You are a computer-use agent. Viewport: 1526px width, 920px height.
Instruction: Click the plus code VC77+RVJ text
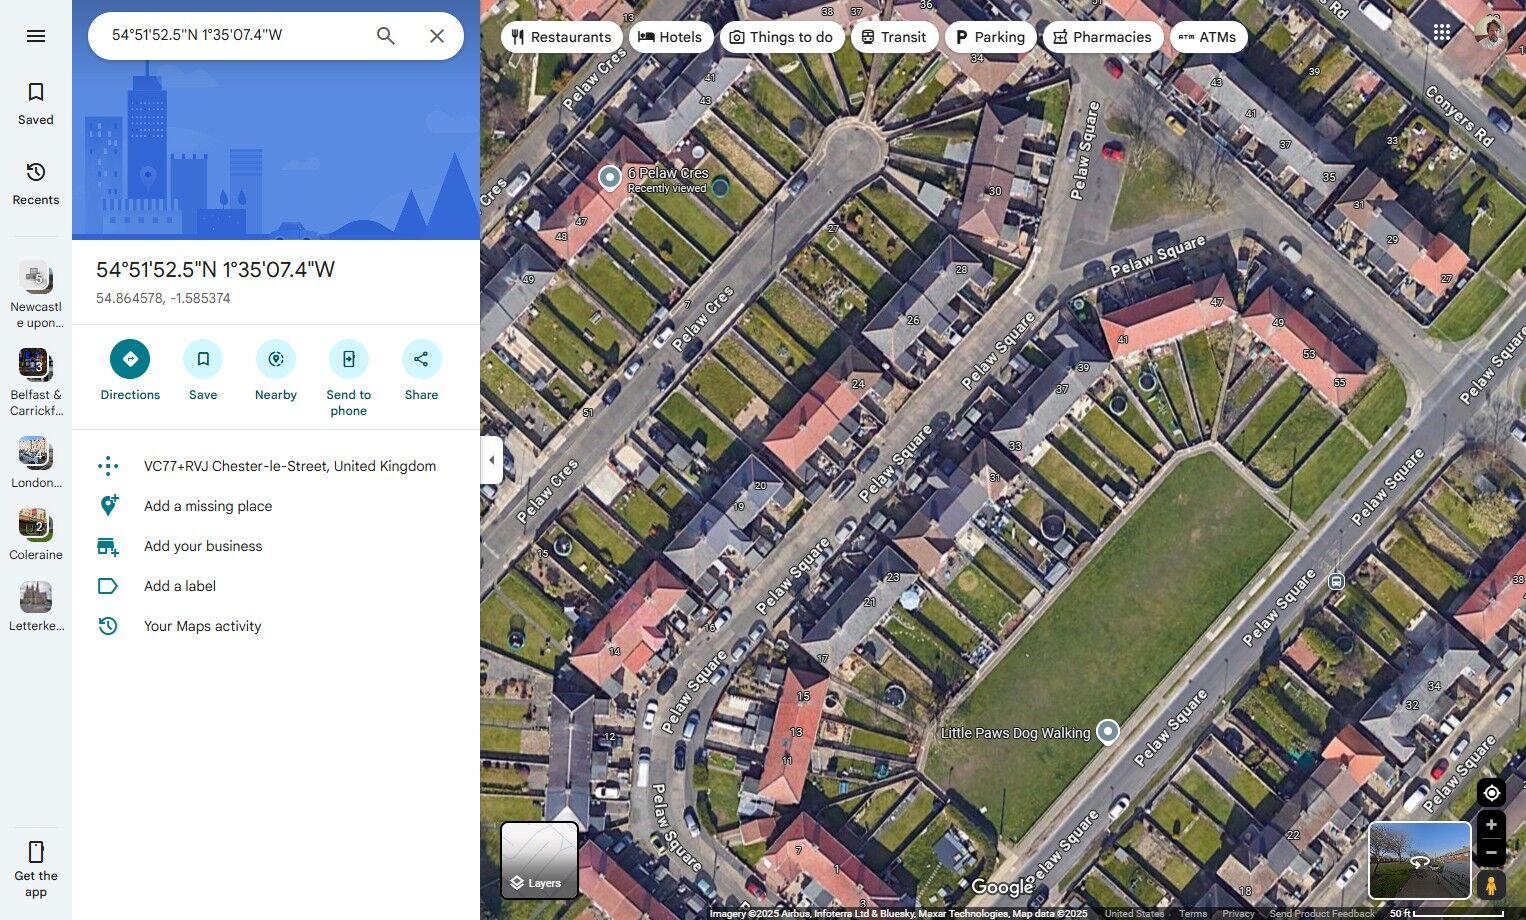pos(290,466)
